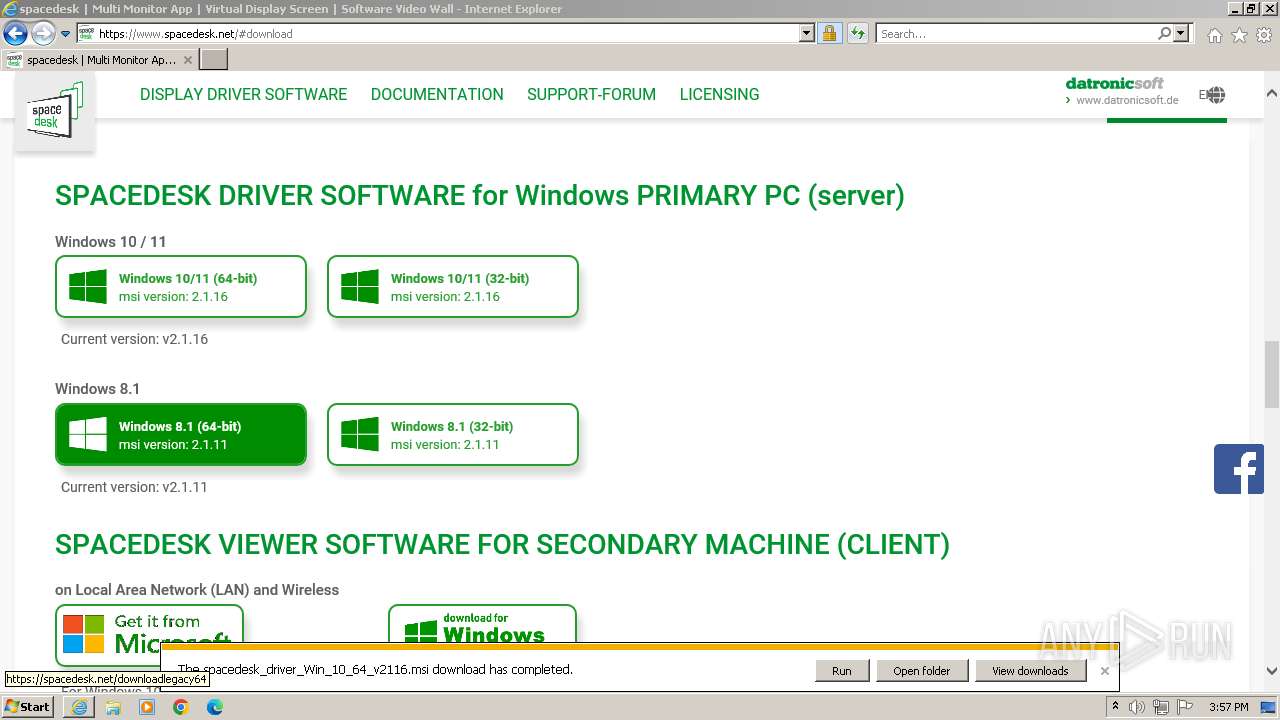
Task: Click the View downloads button
Action: click(1030, 671)
